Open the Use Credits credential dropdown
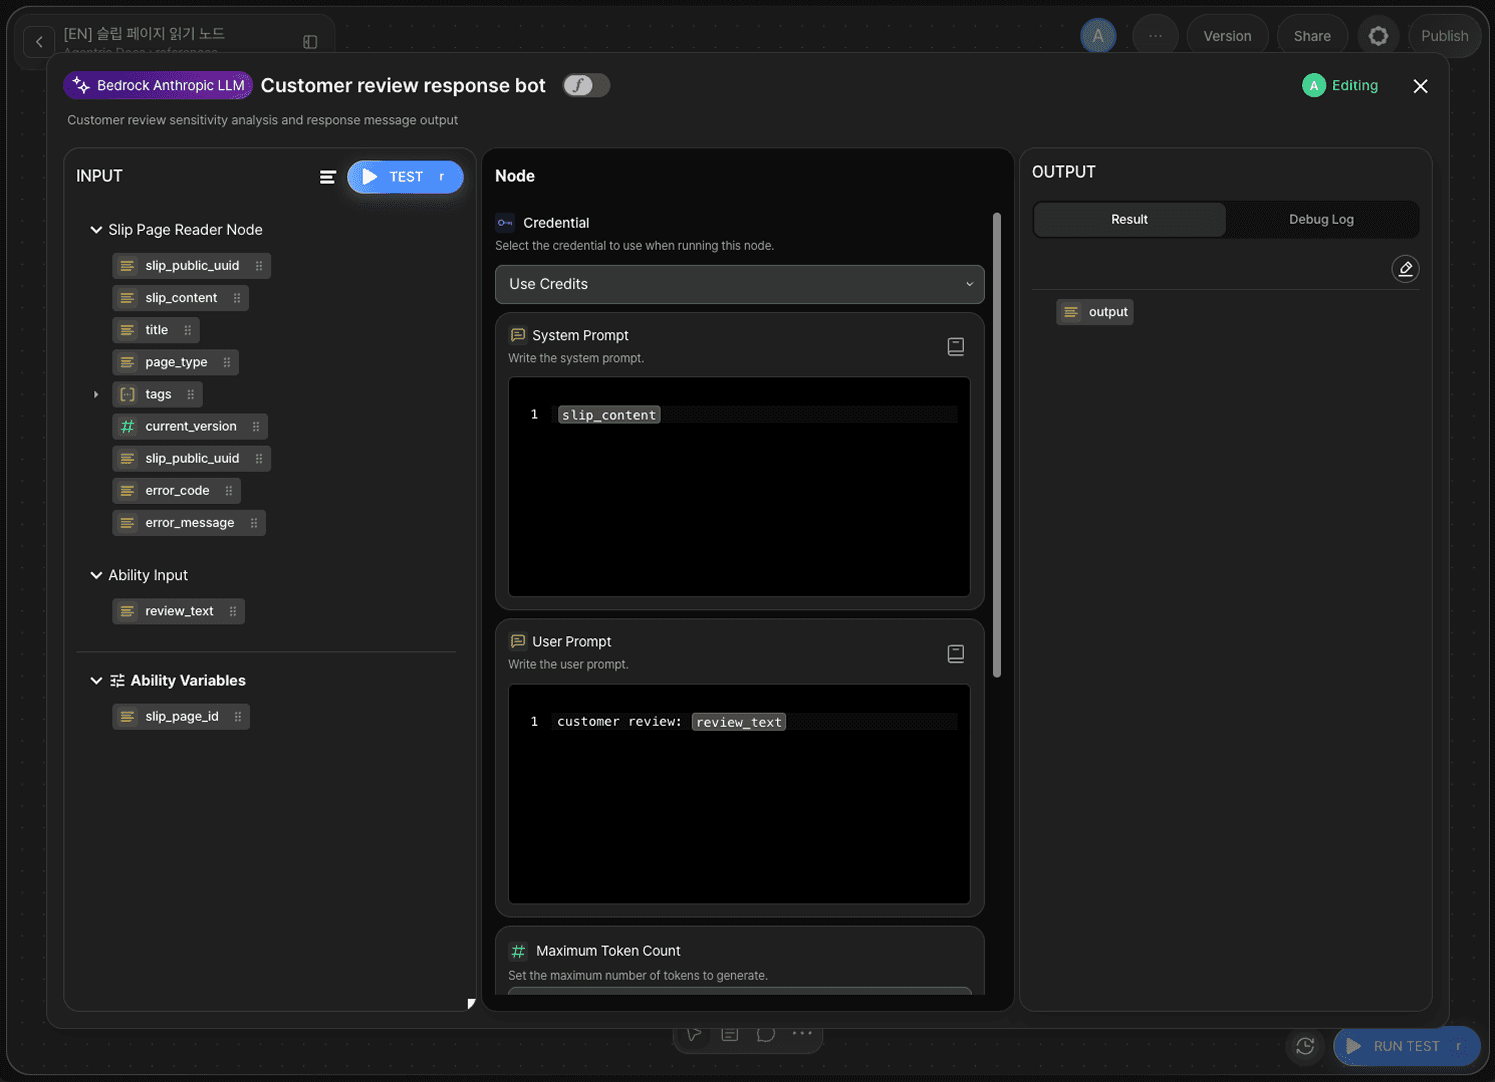The height and width of the screenshot is (1082, 1495). tap(740, 284)
